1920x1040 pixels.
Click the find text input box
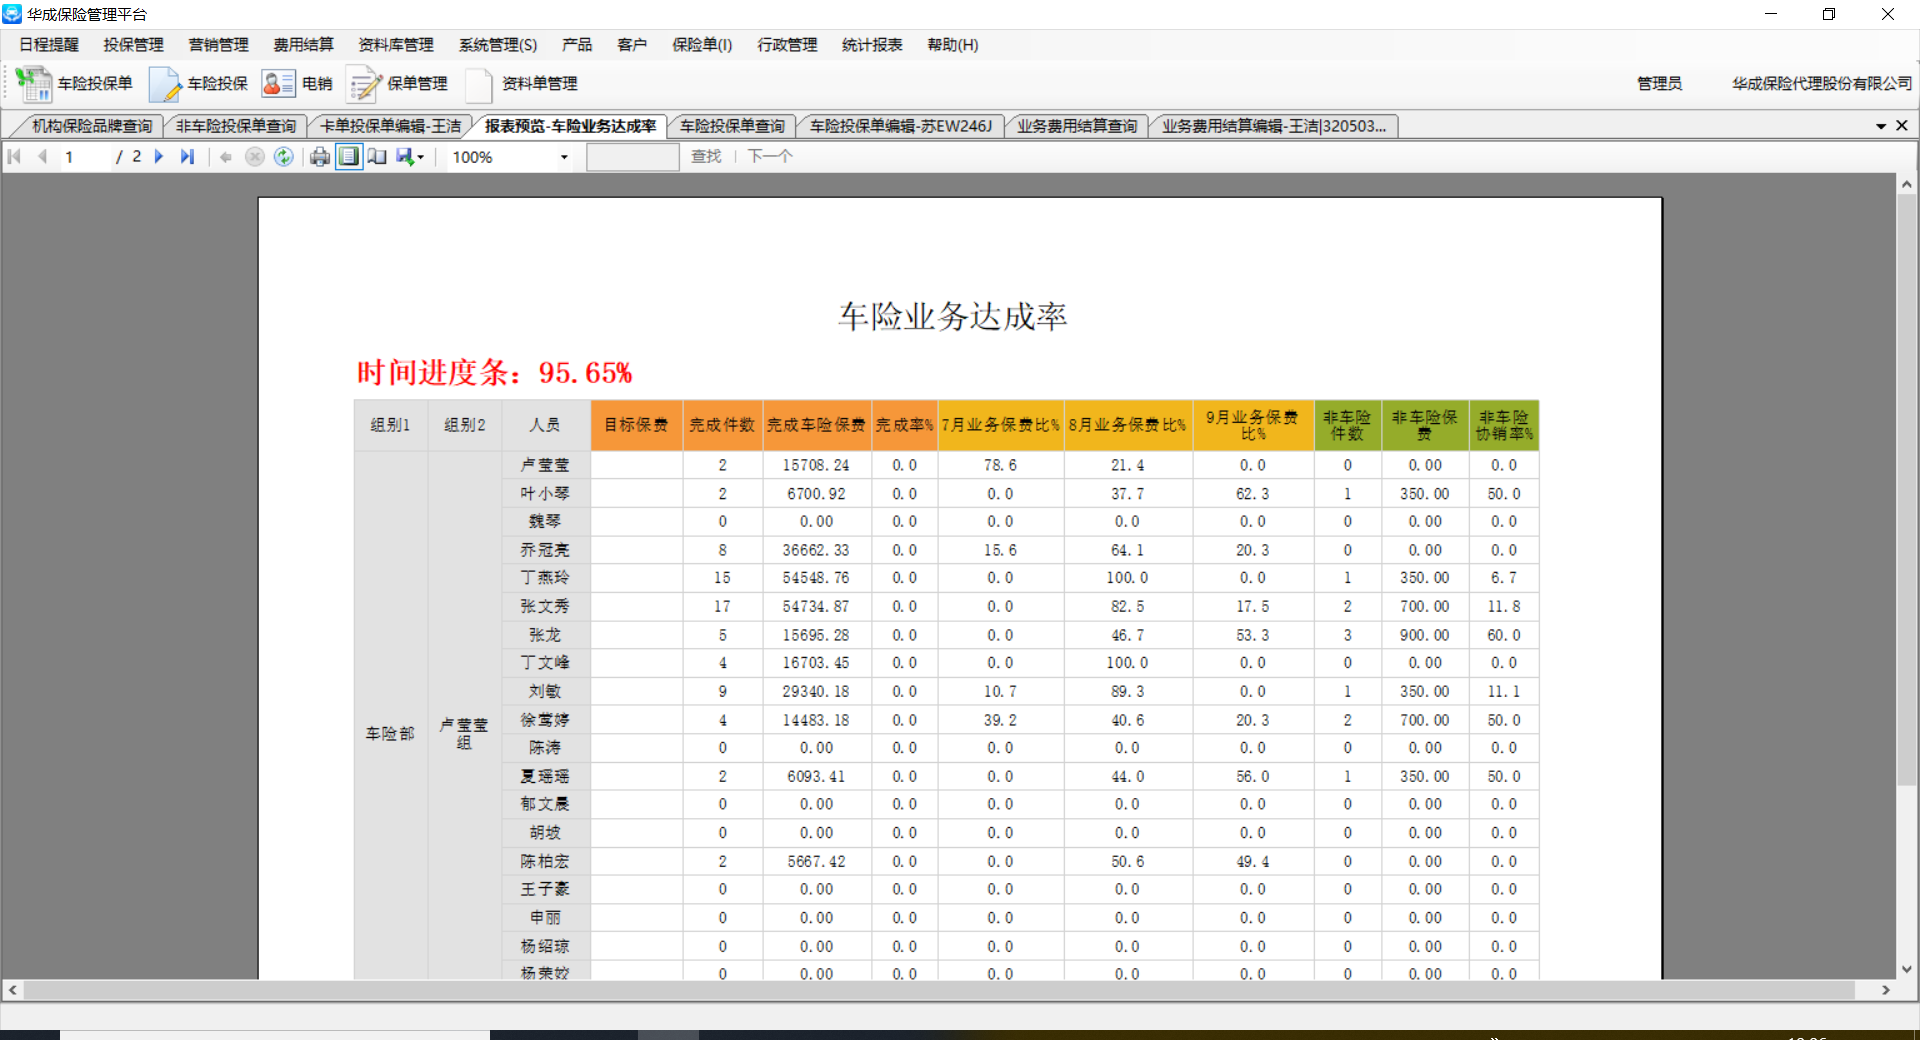click(x=632, y=157)
